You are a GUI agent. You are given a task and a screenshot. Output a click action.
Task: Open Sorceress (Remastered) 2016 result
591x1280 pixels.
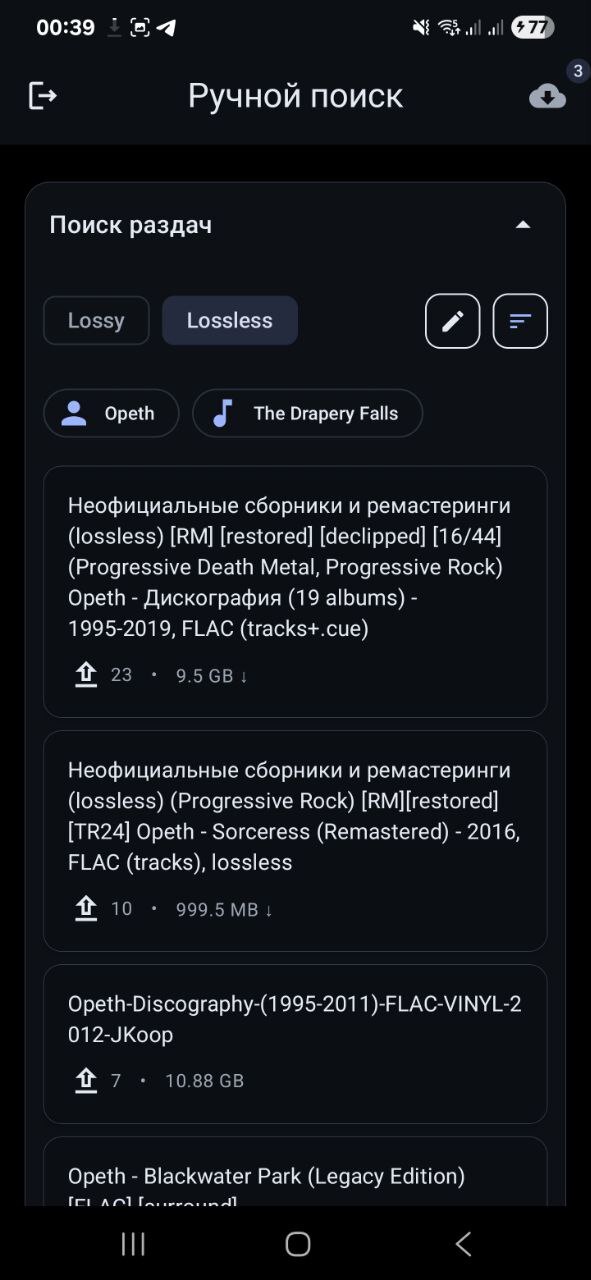click(295, 841)
